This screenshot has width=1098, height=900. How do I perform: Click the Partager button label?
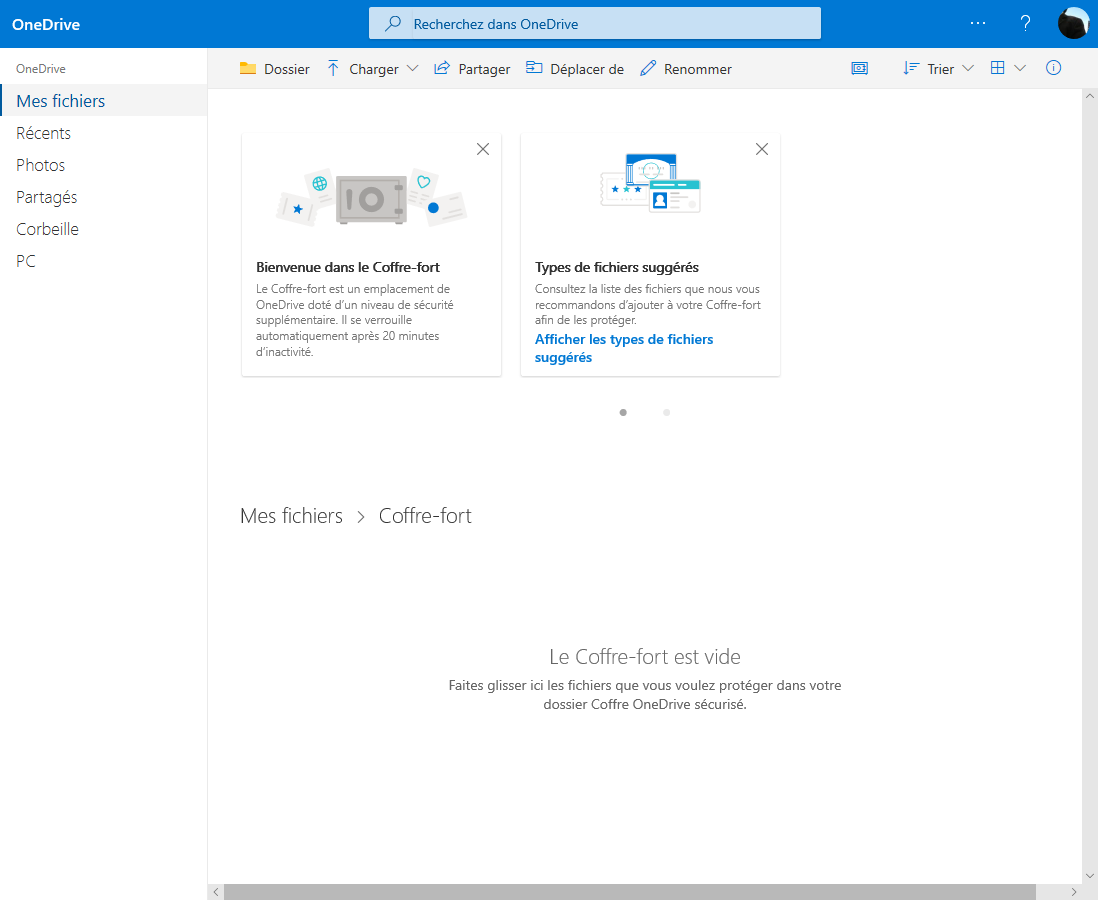[485, 69]
